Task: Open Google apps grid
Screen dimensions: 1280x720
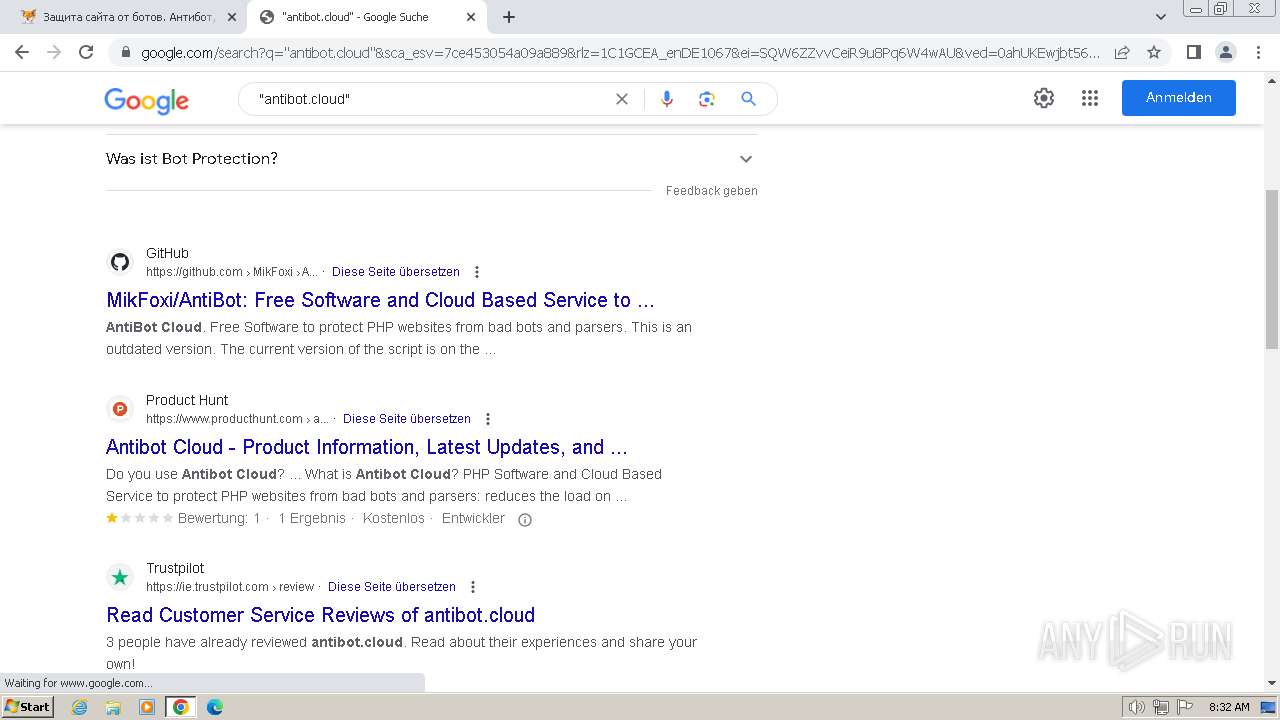Action: coord(1090,98)
